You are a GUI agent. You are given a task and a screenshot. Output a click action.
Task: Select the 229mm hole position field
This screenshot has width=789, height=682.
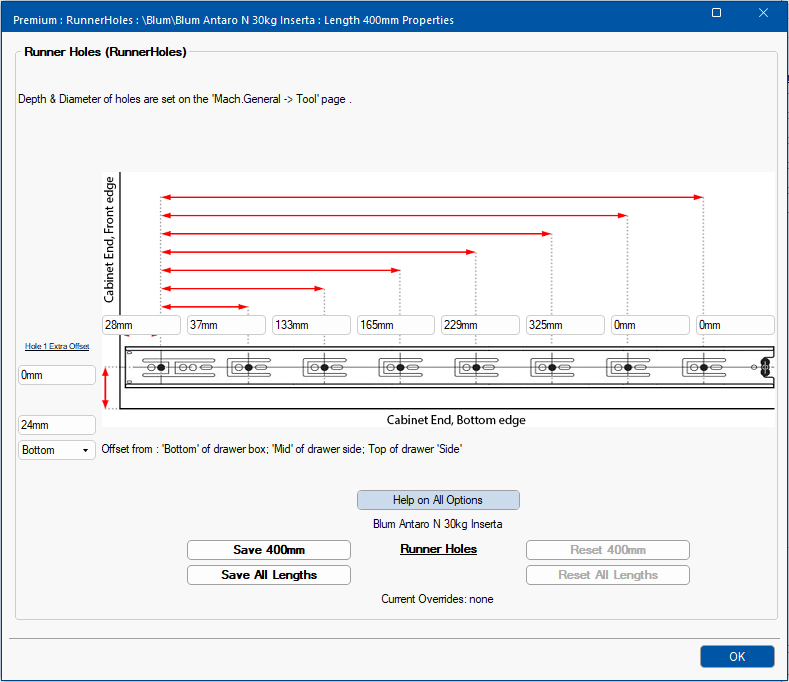point(480,325)
